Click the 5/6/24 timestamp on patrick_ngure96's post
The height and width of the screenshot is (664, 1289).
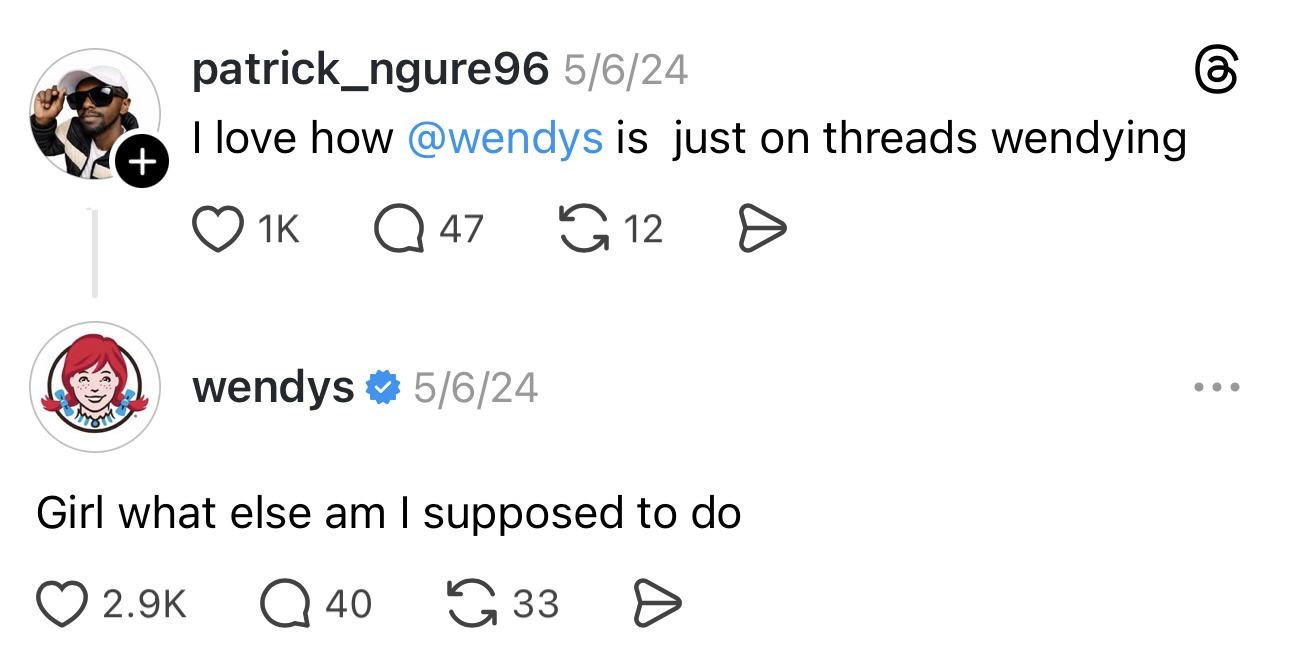625,70
